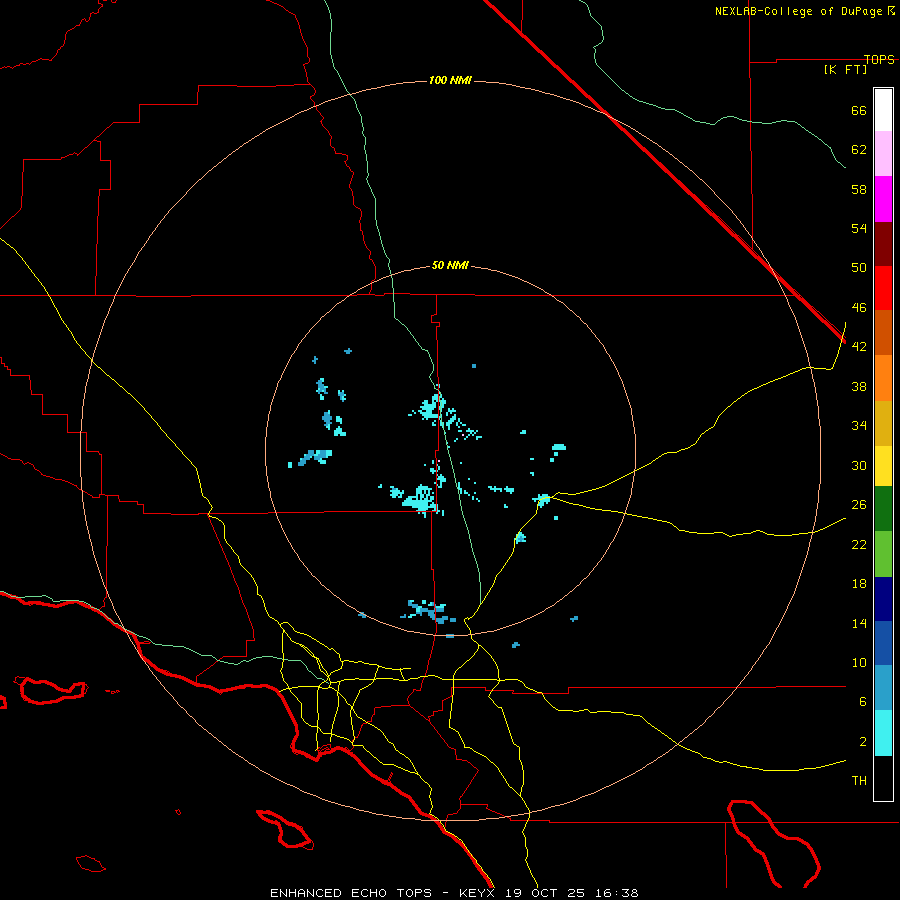900x900 pixels.
Task: Click the TOPS legend header
Action: pos(879,59)
